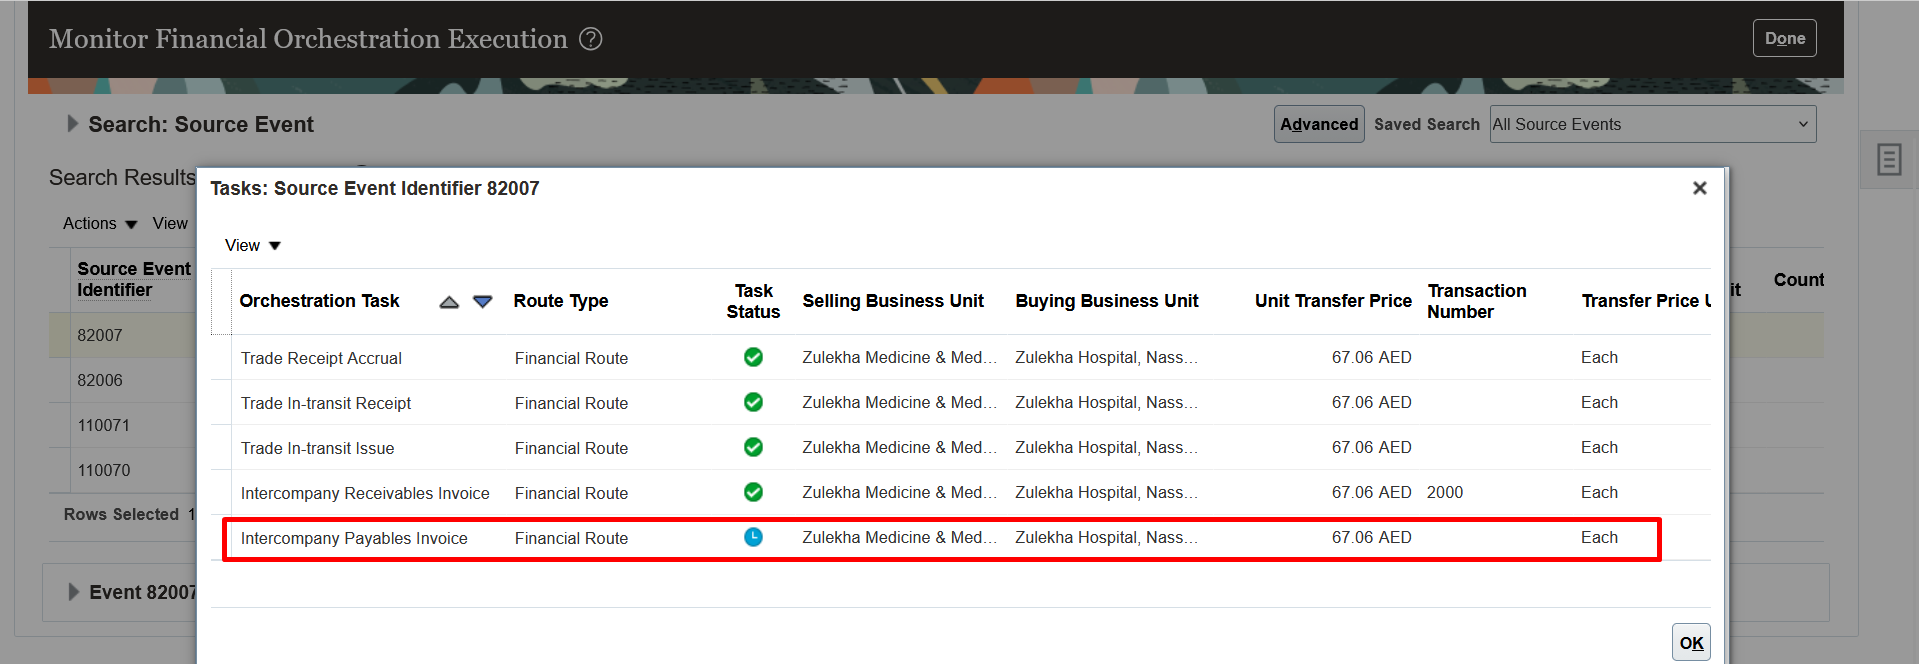This screenshot has height=664, width=1919.
Task: Sort Orchestration Task descending
Action: point(482,302)
